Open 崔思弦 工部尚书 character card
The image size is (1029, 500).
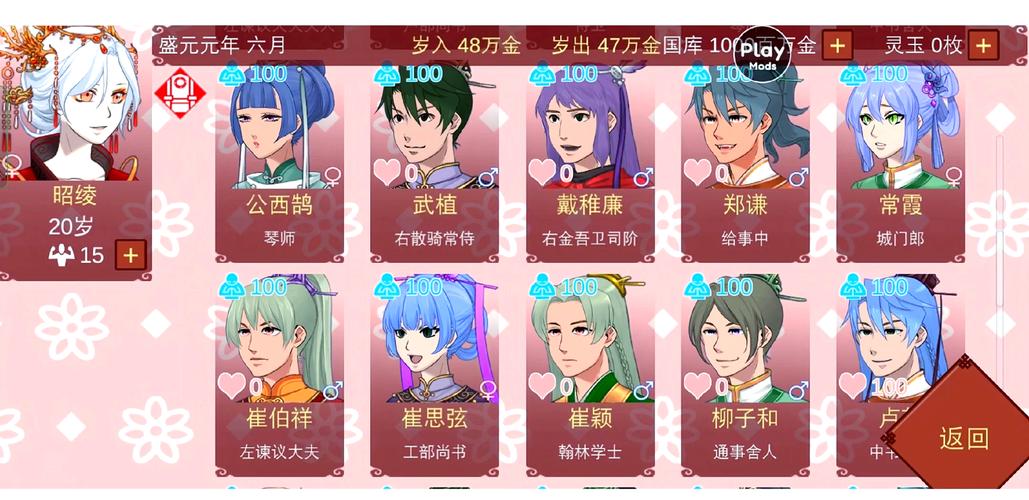point(434,375)
